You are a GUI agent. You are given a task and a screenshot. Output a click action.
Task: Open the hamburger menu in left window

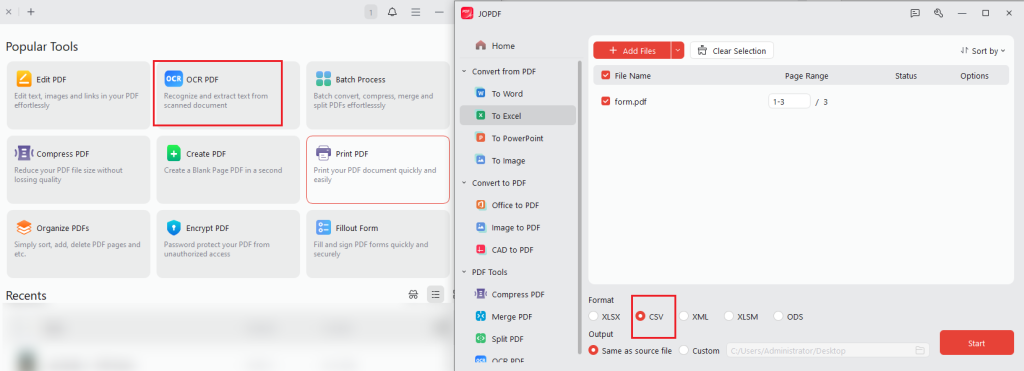415,12
